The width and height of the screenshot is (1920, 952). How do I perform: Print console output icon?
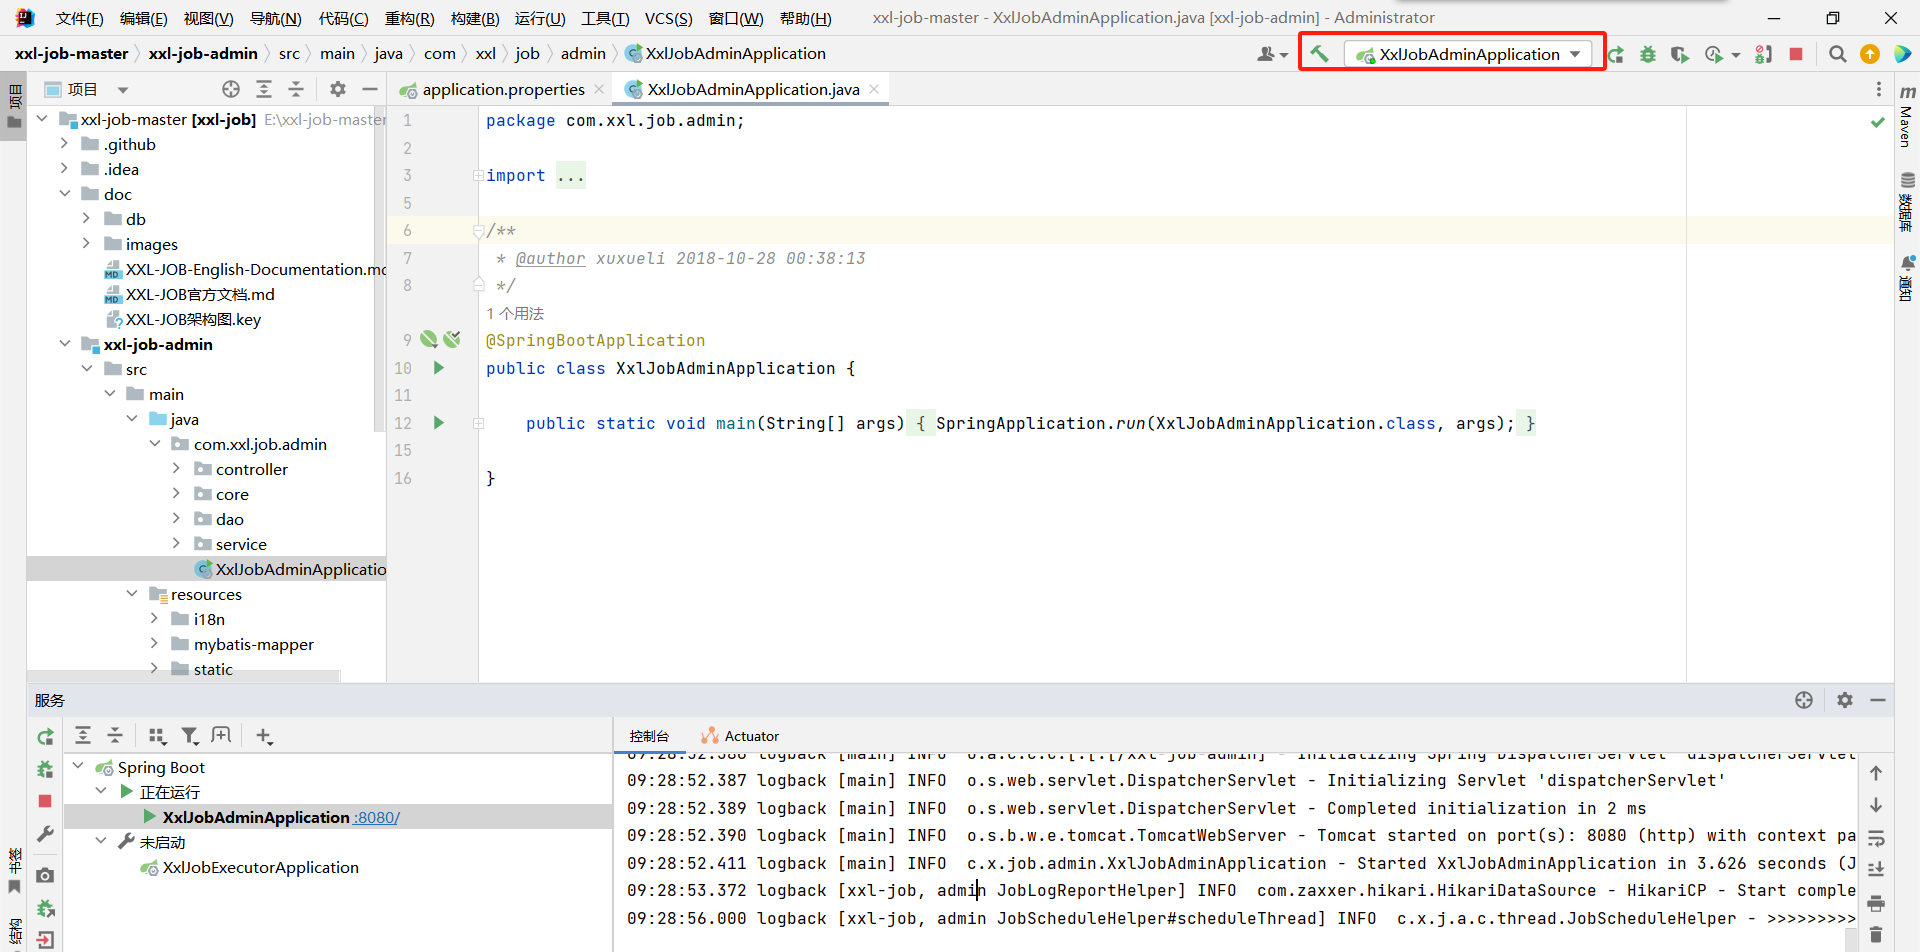(1876, 903)
